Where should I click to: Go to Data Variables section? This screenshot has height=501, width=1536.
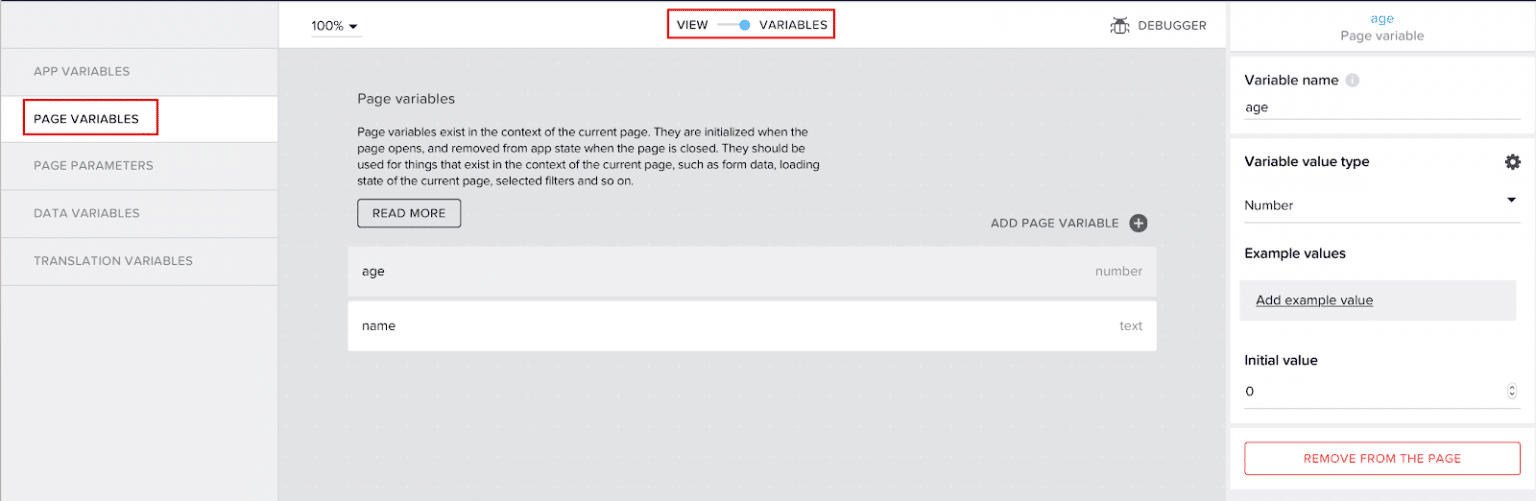tap(87, 213)
